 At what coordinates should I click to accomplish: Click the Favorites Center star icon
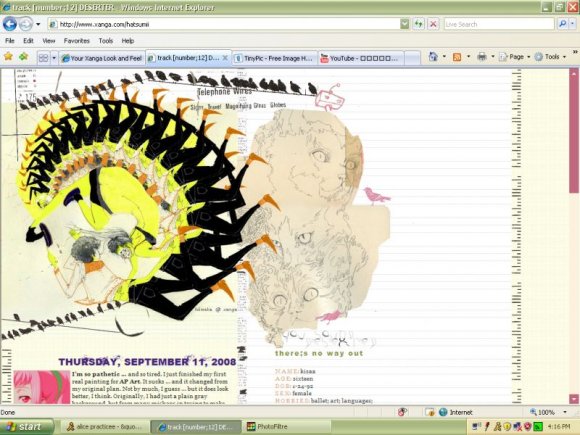pos(9,57)
